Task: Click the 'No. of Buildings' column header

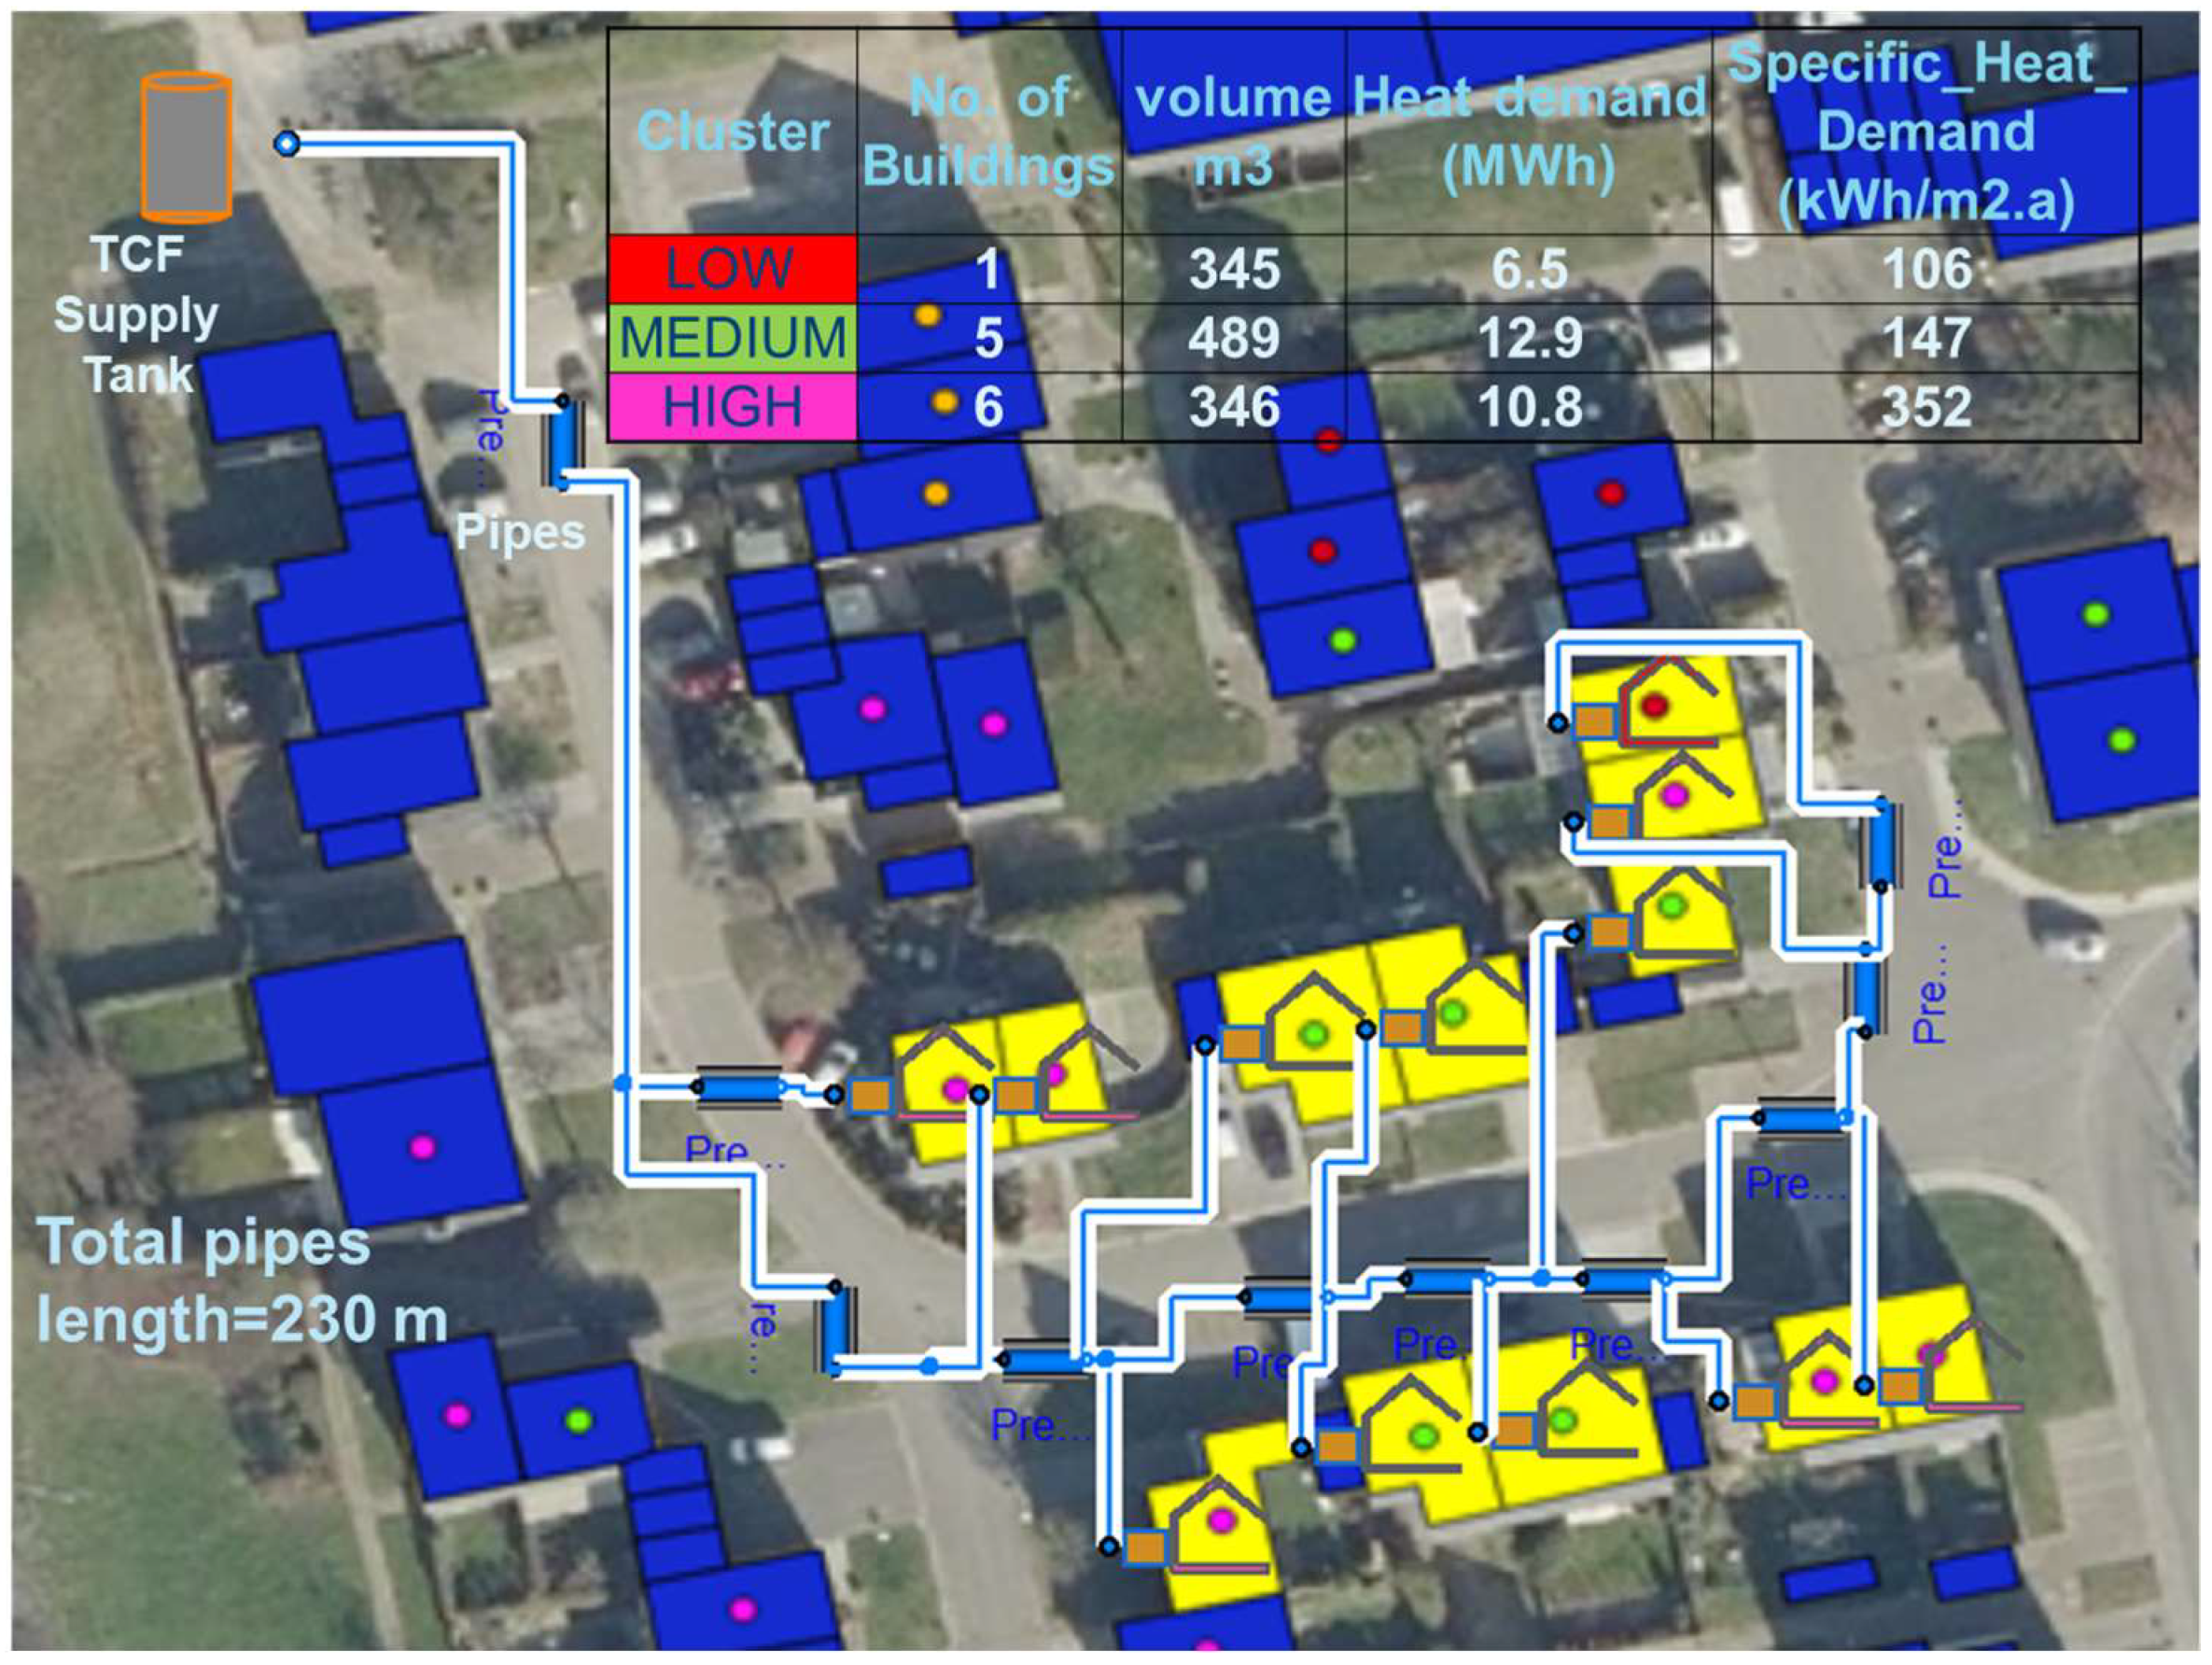Action: (988, 131)
